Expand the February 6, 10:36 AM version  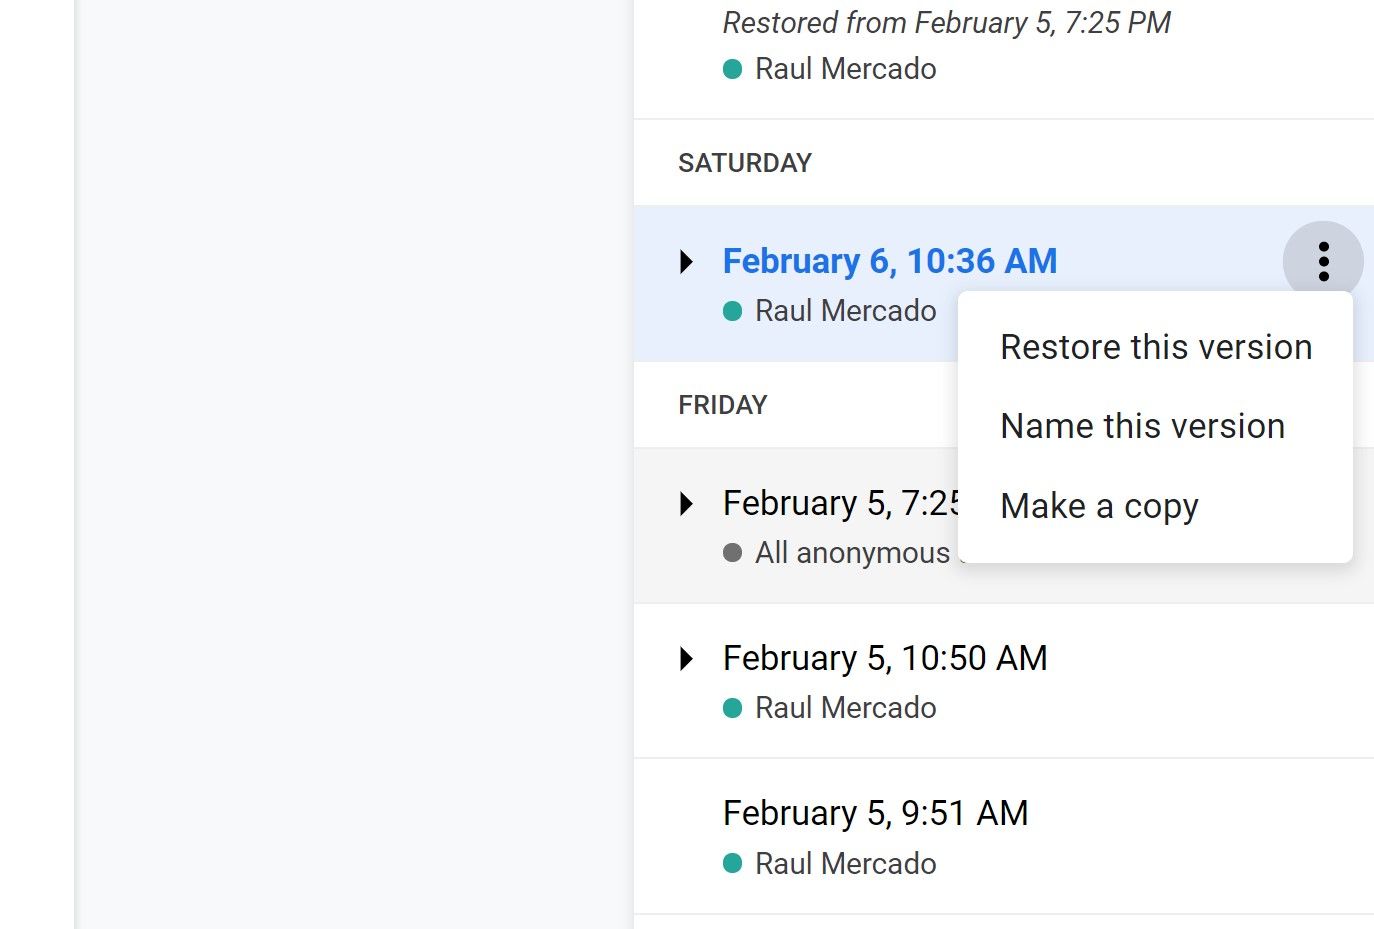pos(686,262)
